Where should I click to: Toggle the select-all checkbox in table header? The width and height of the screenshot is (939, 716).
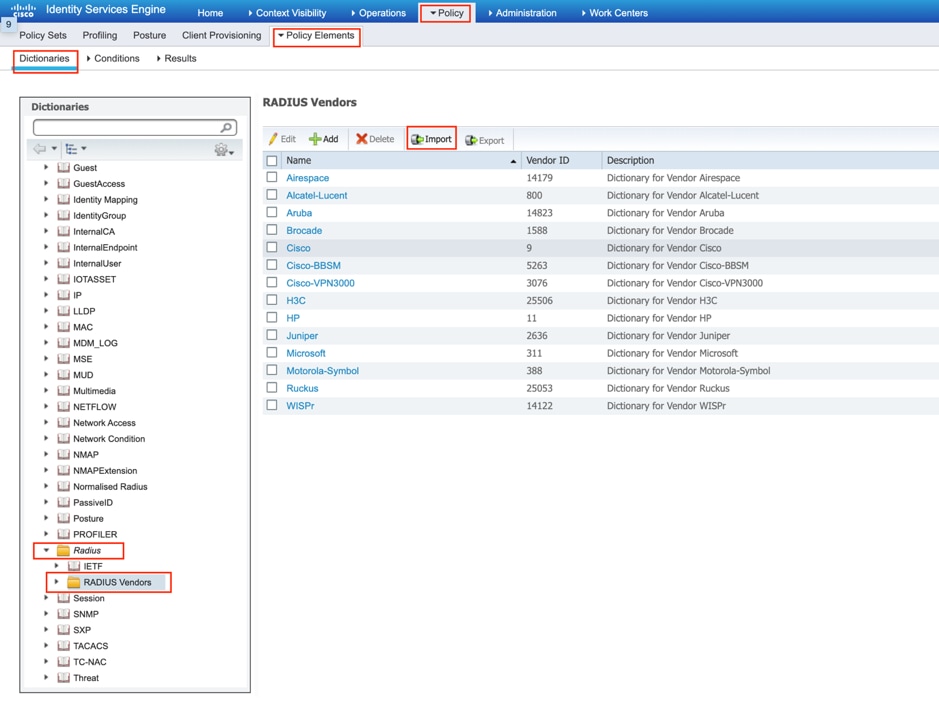click(x=272, y=161)
